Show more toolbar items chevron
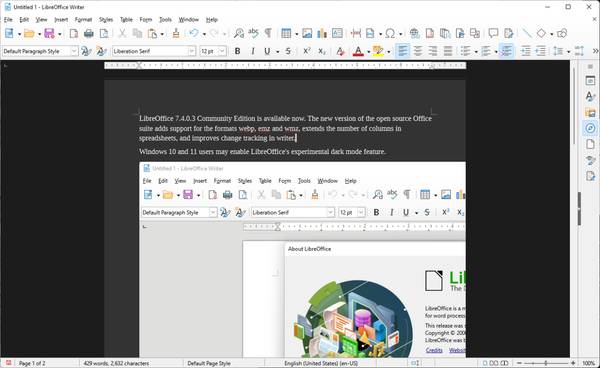Viewport: 600px width, 368px height. [x=595, y=51]
